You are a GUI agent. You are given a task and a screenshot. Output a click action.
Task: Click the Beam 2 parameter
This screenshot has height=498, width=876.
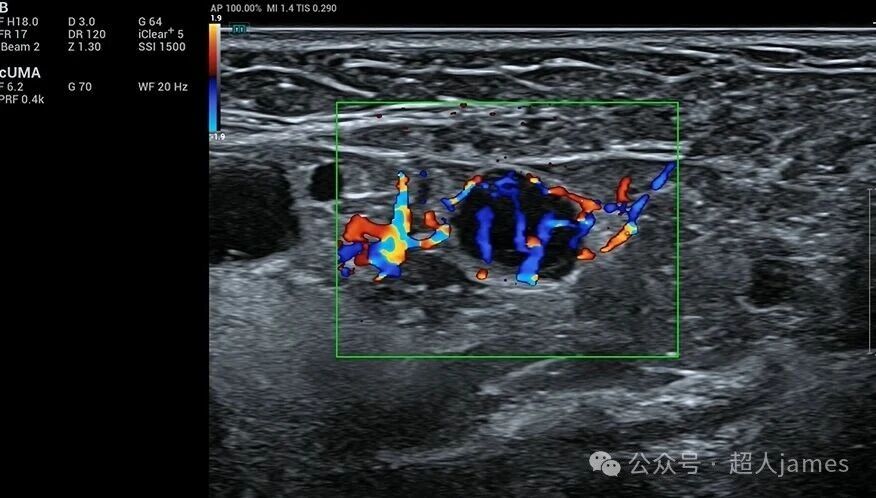click(20, 47)
